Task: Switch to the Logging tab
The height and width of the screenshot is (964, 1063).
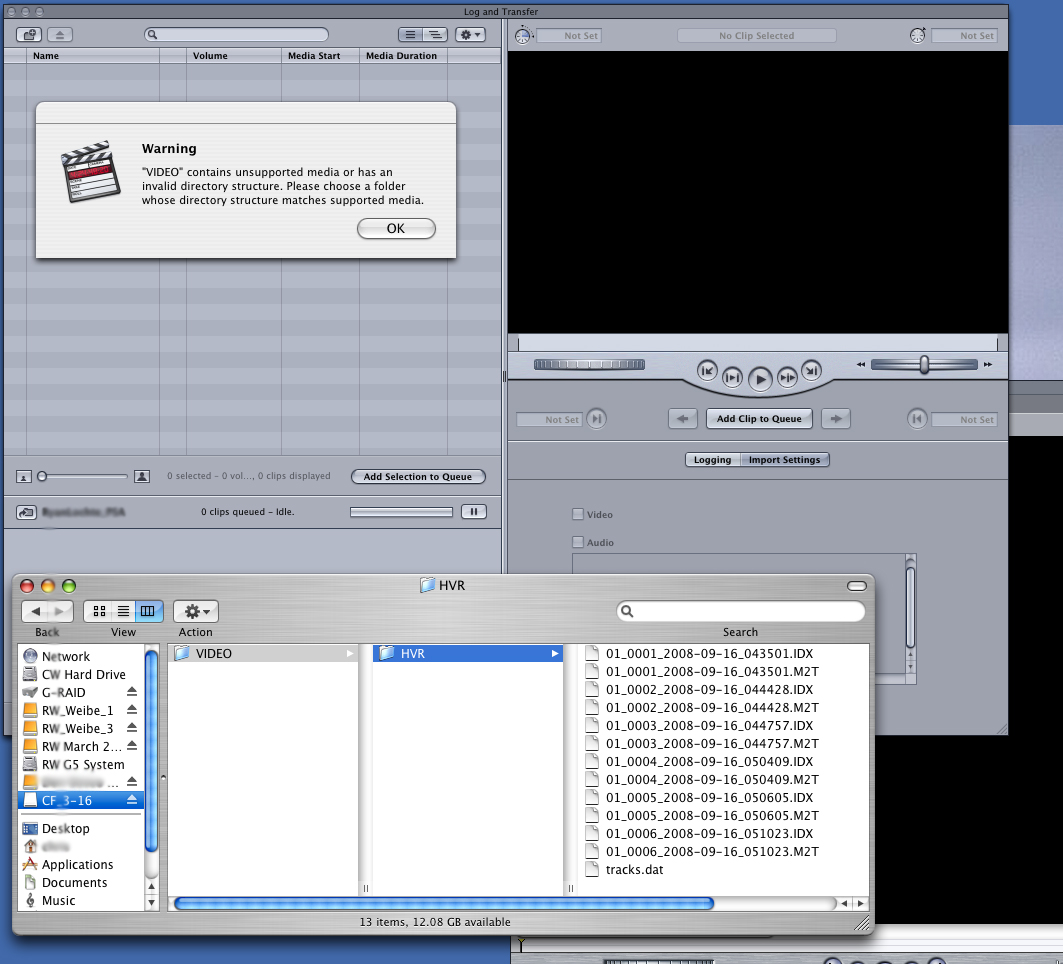Action: tap(712, 460)
